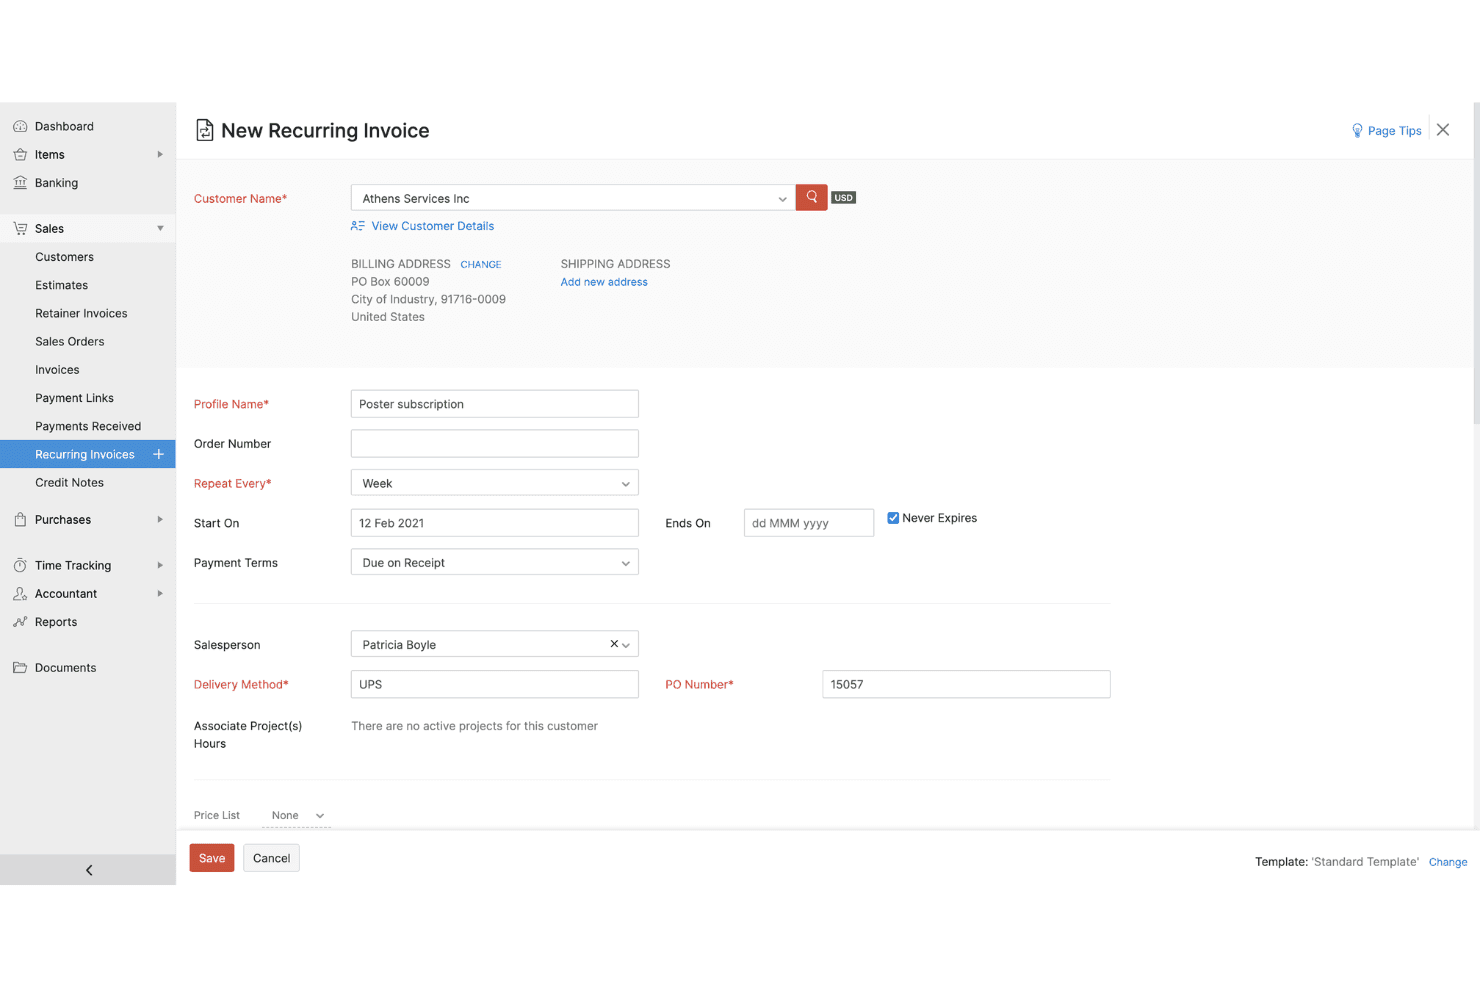
Task: Open the Salesperson dropdown arrow
Action: coord(627,645)
